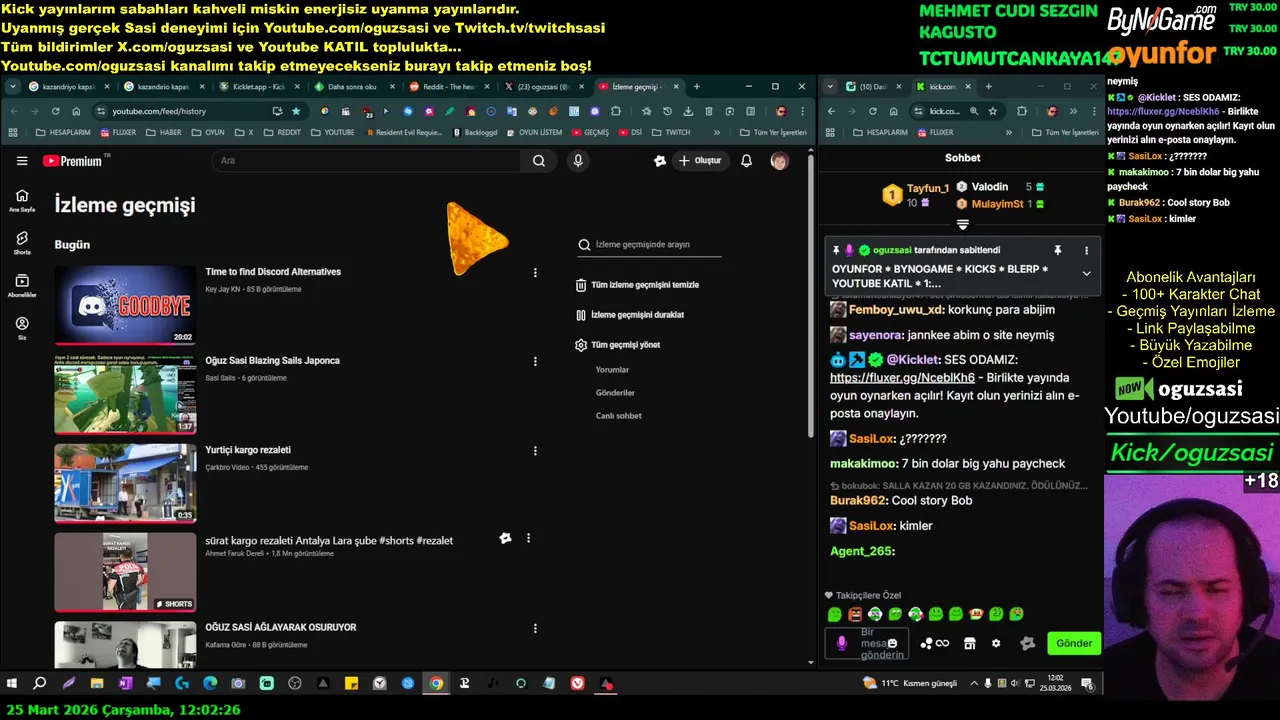Open options for Oğuz Sasi Blazing Sails Japonca
This screenshot has width=1280, height=720.
(535, 361)
